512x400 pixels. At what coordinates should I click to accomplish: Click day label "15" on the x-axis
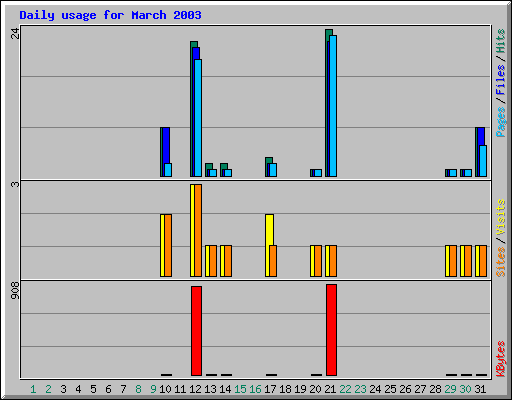pyautogui.click(x=240, y=389)
